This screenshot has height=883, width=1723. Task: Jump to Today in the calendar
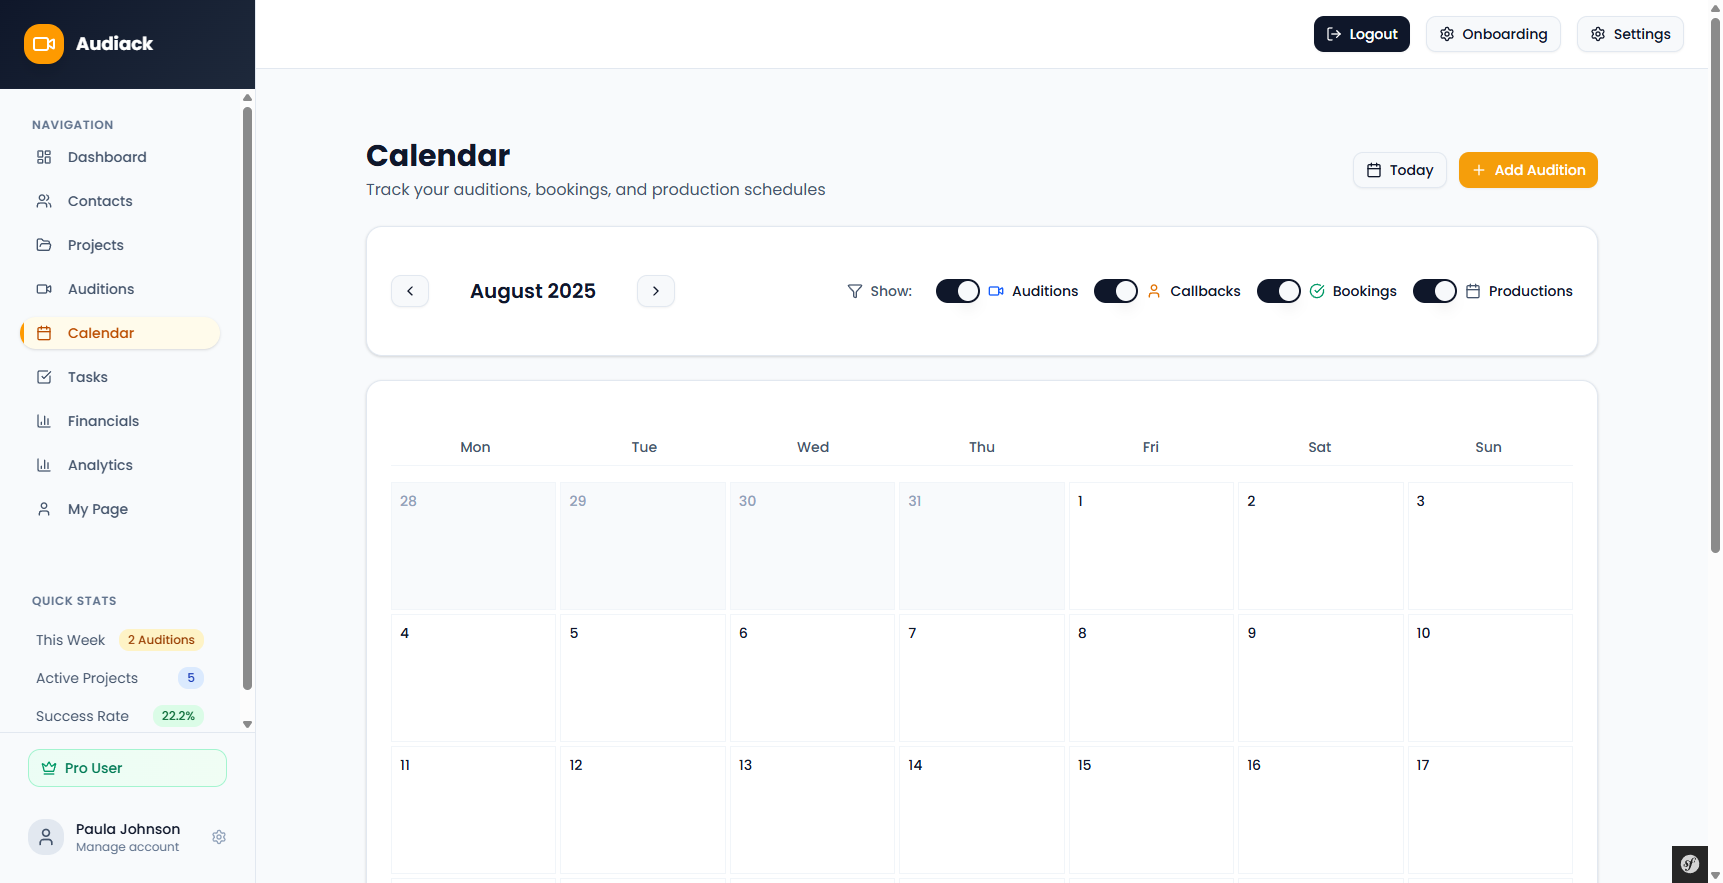coord(1399,170)
